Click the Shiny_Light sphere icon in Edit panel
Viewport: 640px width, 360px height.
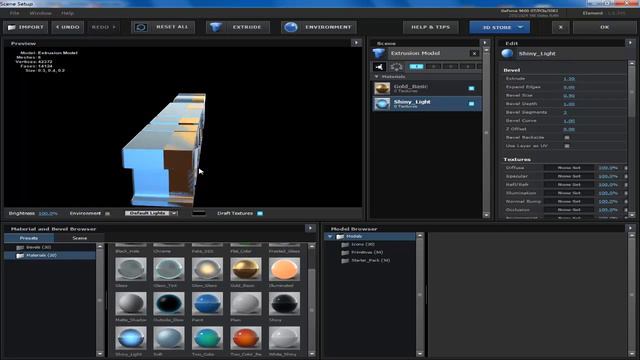click(507, 53)
